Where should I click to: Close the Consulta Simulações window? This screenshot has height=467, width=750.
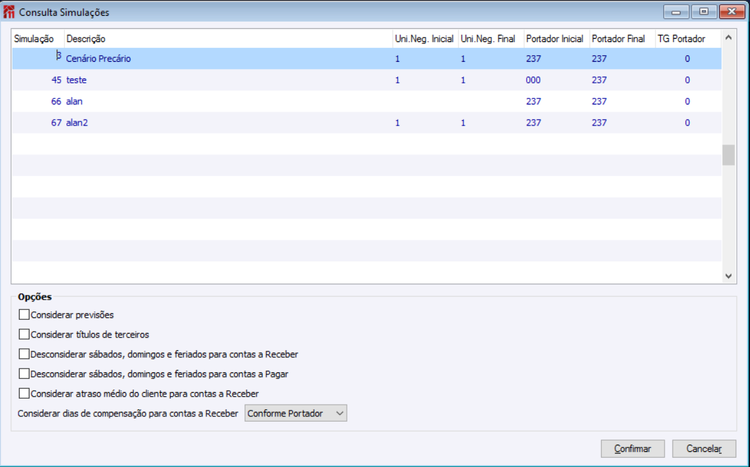tap(732, 12)
